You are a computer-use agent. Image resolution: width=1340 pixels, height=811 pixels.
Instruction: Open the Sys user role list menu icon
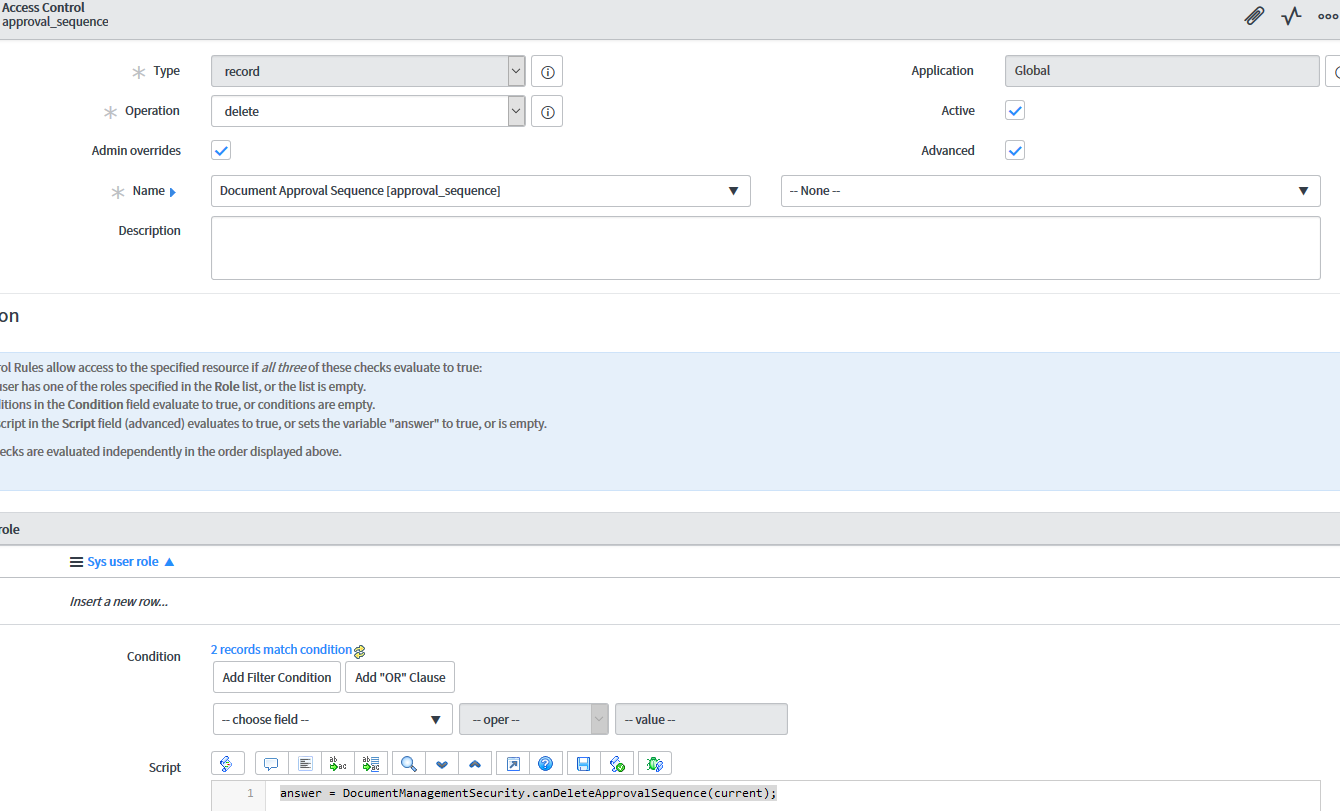76,561
